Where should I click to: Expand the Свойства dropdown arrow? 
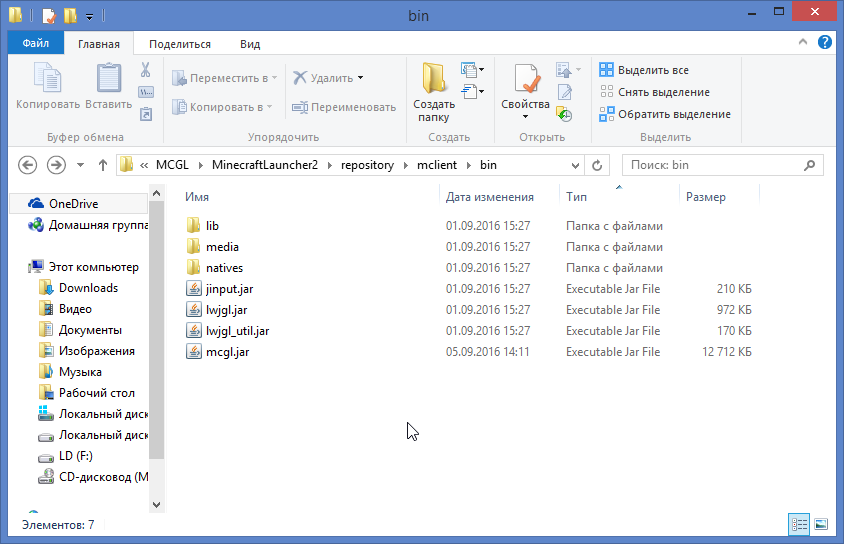point(525,117)
